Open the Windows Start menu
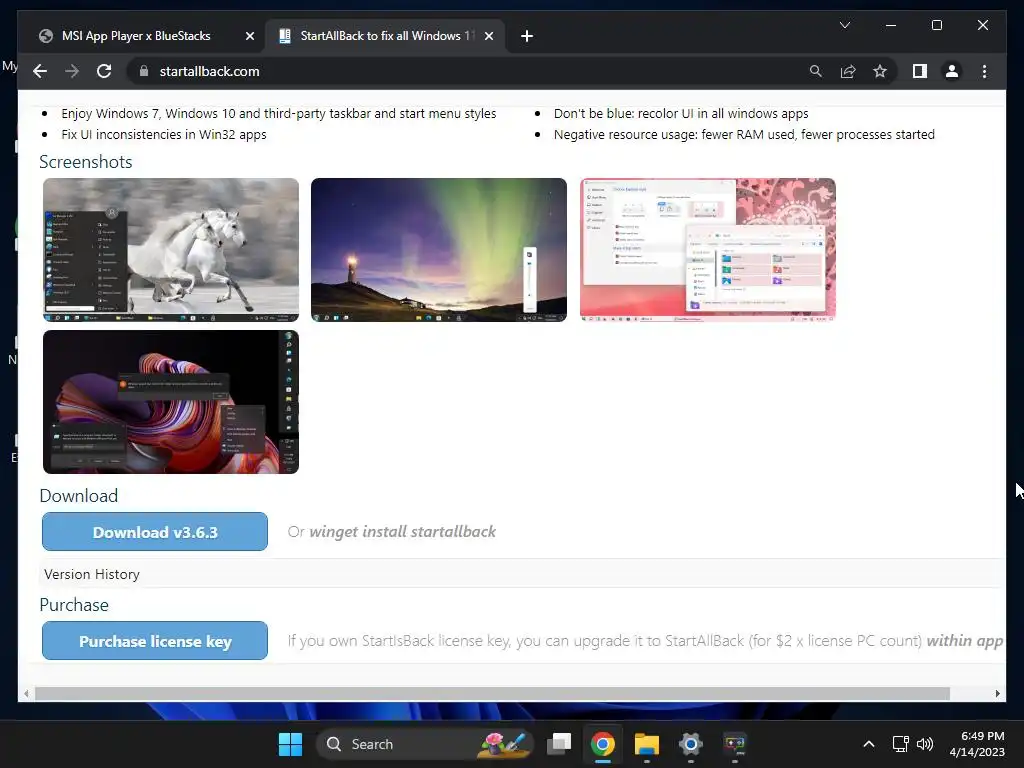The image size is (1024, 768). [290, 744]
